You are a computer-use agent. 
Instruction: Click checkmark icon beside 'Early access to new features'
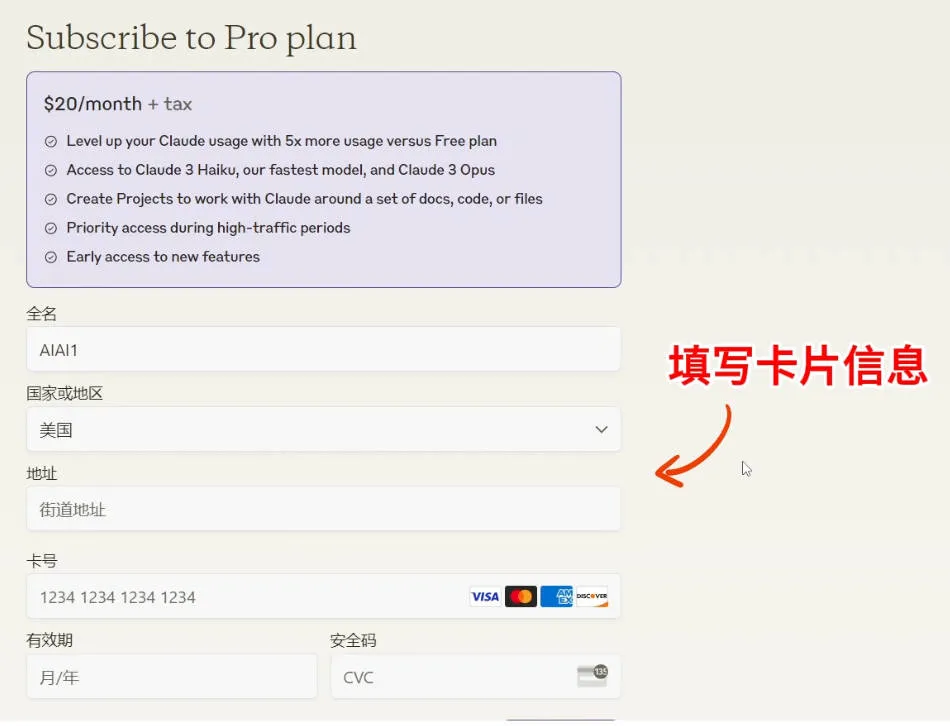(x=51, y=258)
